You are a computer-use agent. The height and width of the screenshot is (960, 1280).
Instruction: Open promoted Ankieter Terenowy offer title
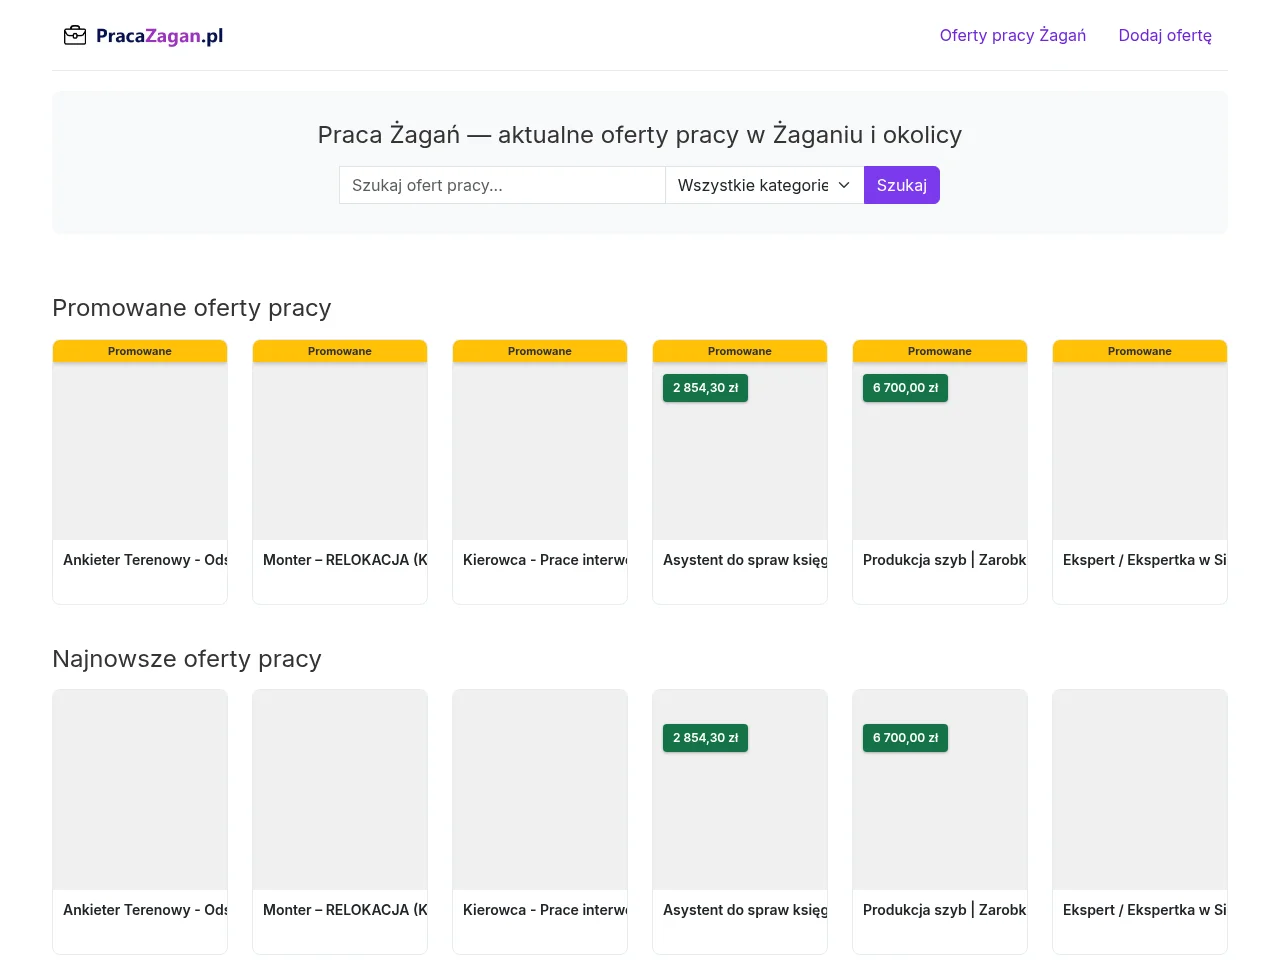pos(145,560)
